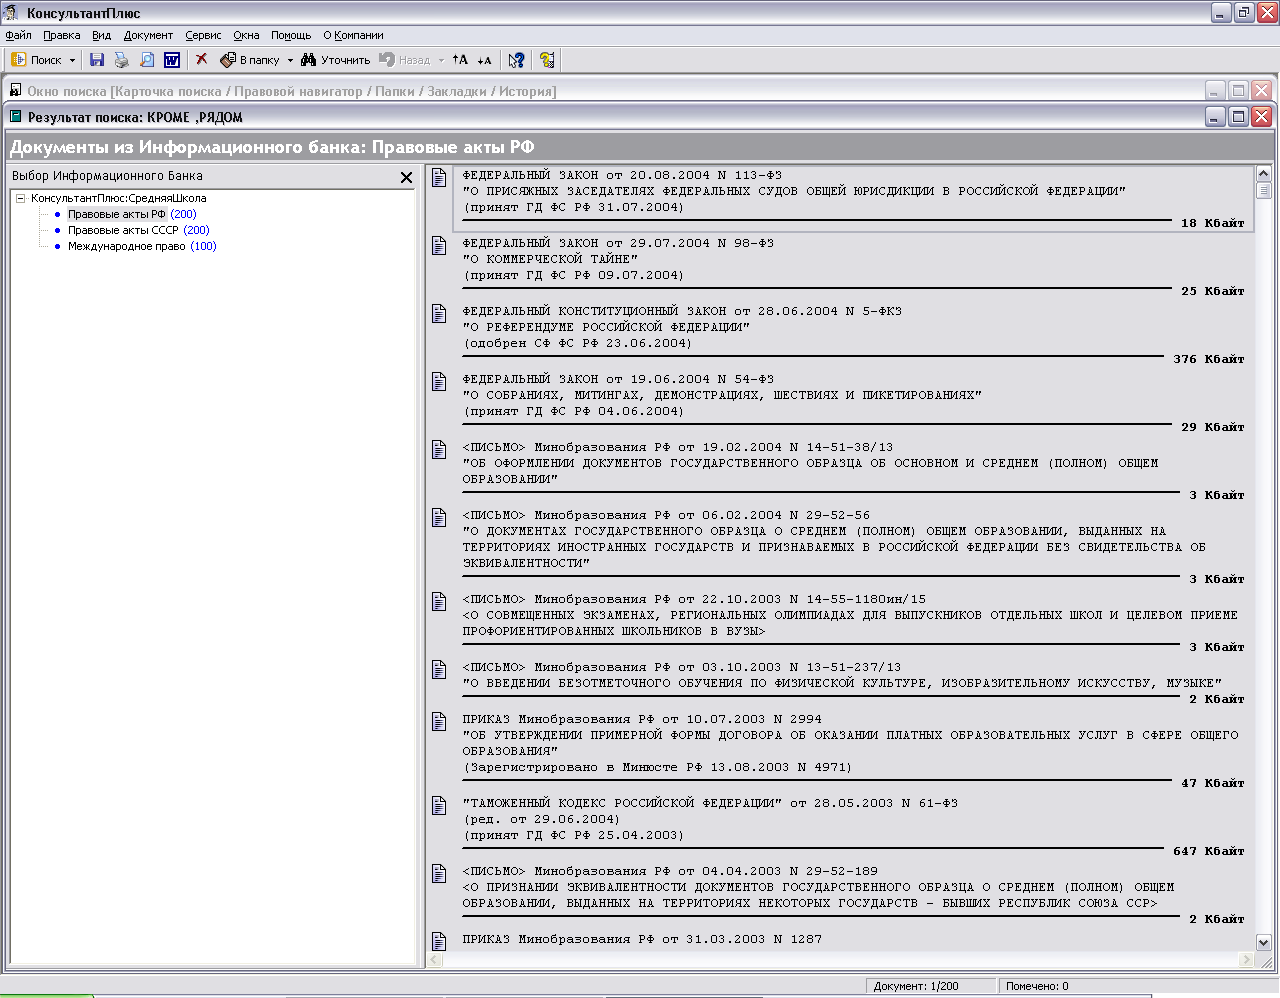Viewport: 1280px width, 998px height.
Task: Click the Документ: 1/200 status field
Action: [930, 986]
